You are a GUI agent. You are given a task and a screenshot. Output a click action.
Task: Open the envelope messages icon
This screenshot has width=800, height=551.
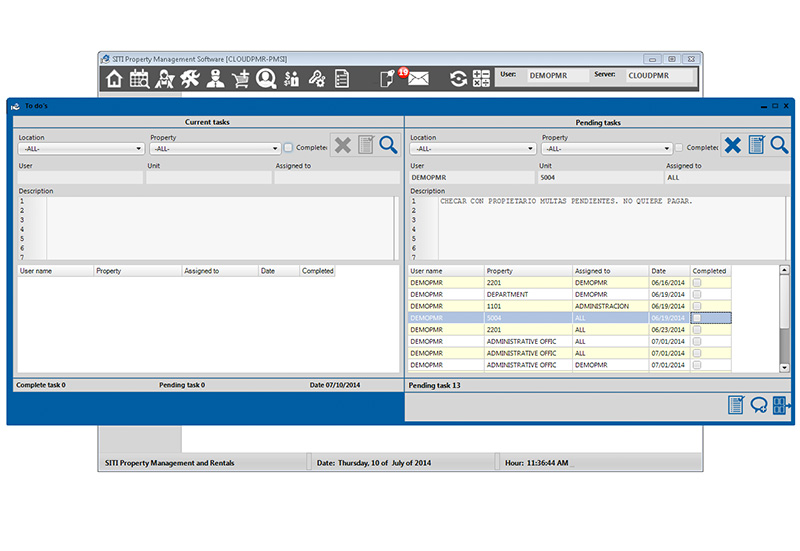click(418, 79)
